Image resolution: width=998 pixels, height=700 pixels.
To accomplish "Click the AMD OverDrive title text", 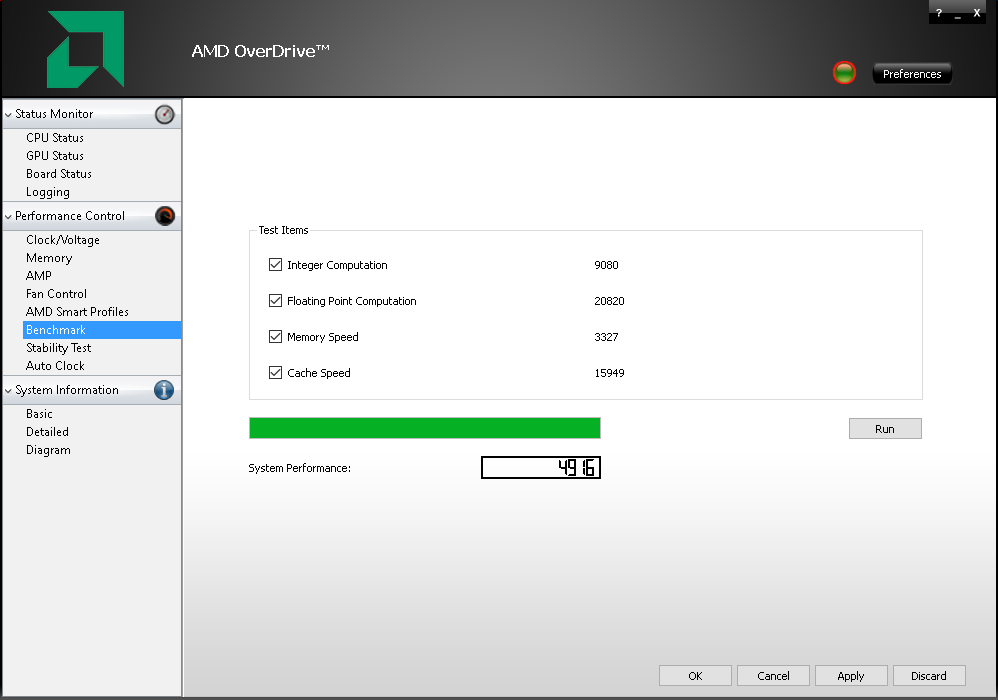I will (260, 51).
